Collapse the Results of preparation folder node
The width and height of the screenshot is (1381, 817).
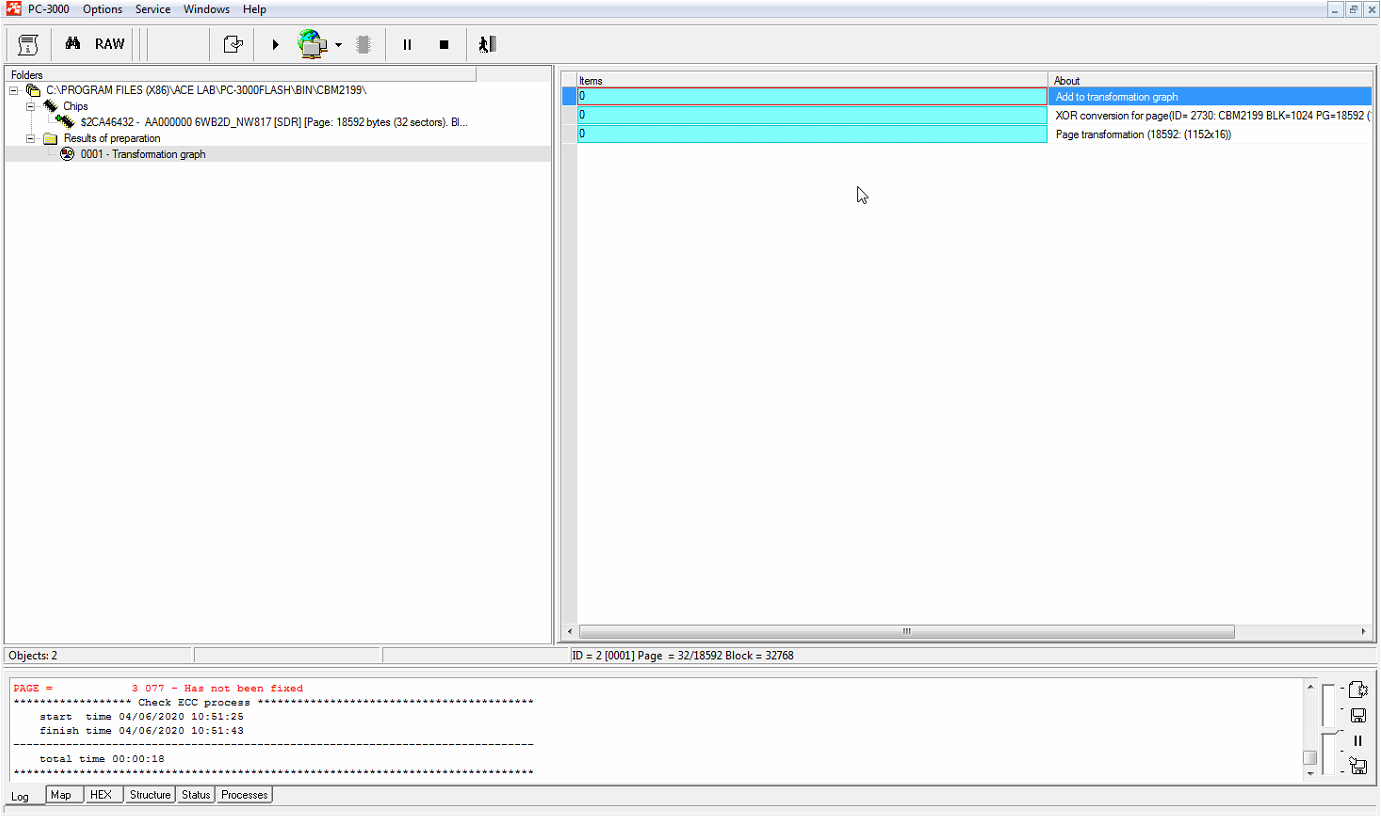point(30,138)
